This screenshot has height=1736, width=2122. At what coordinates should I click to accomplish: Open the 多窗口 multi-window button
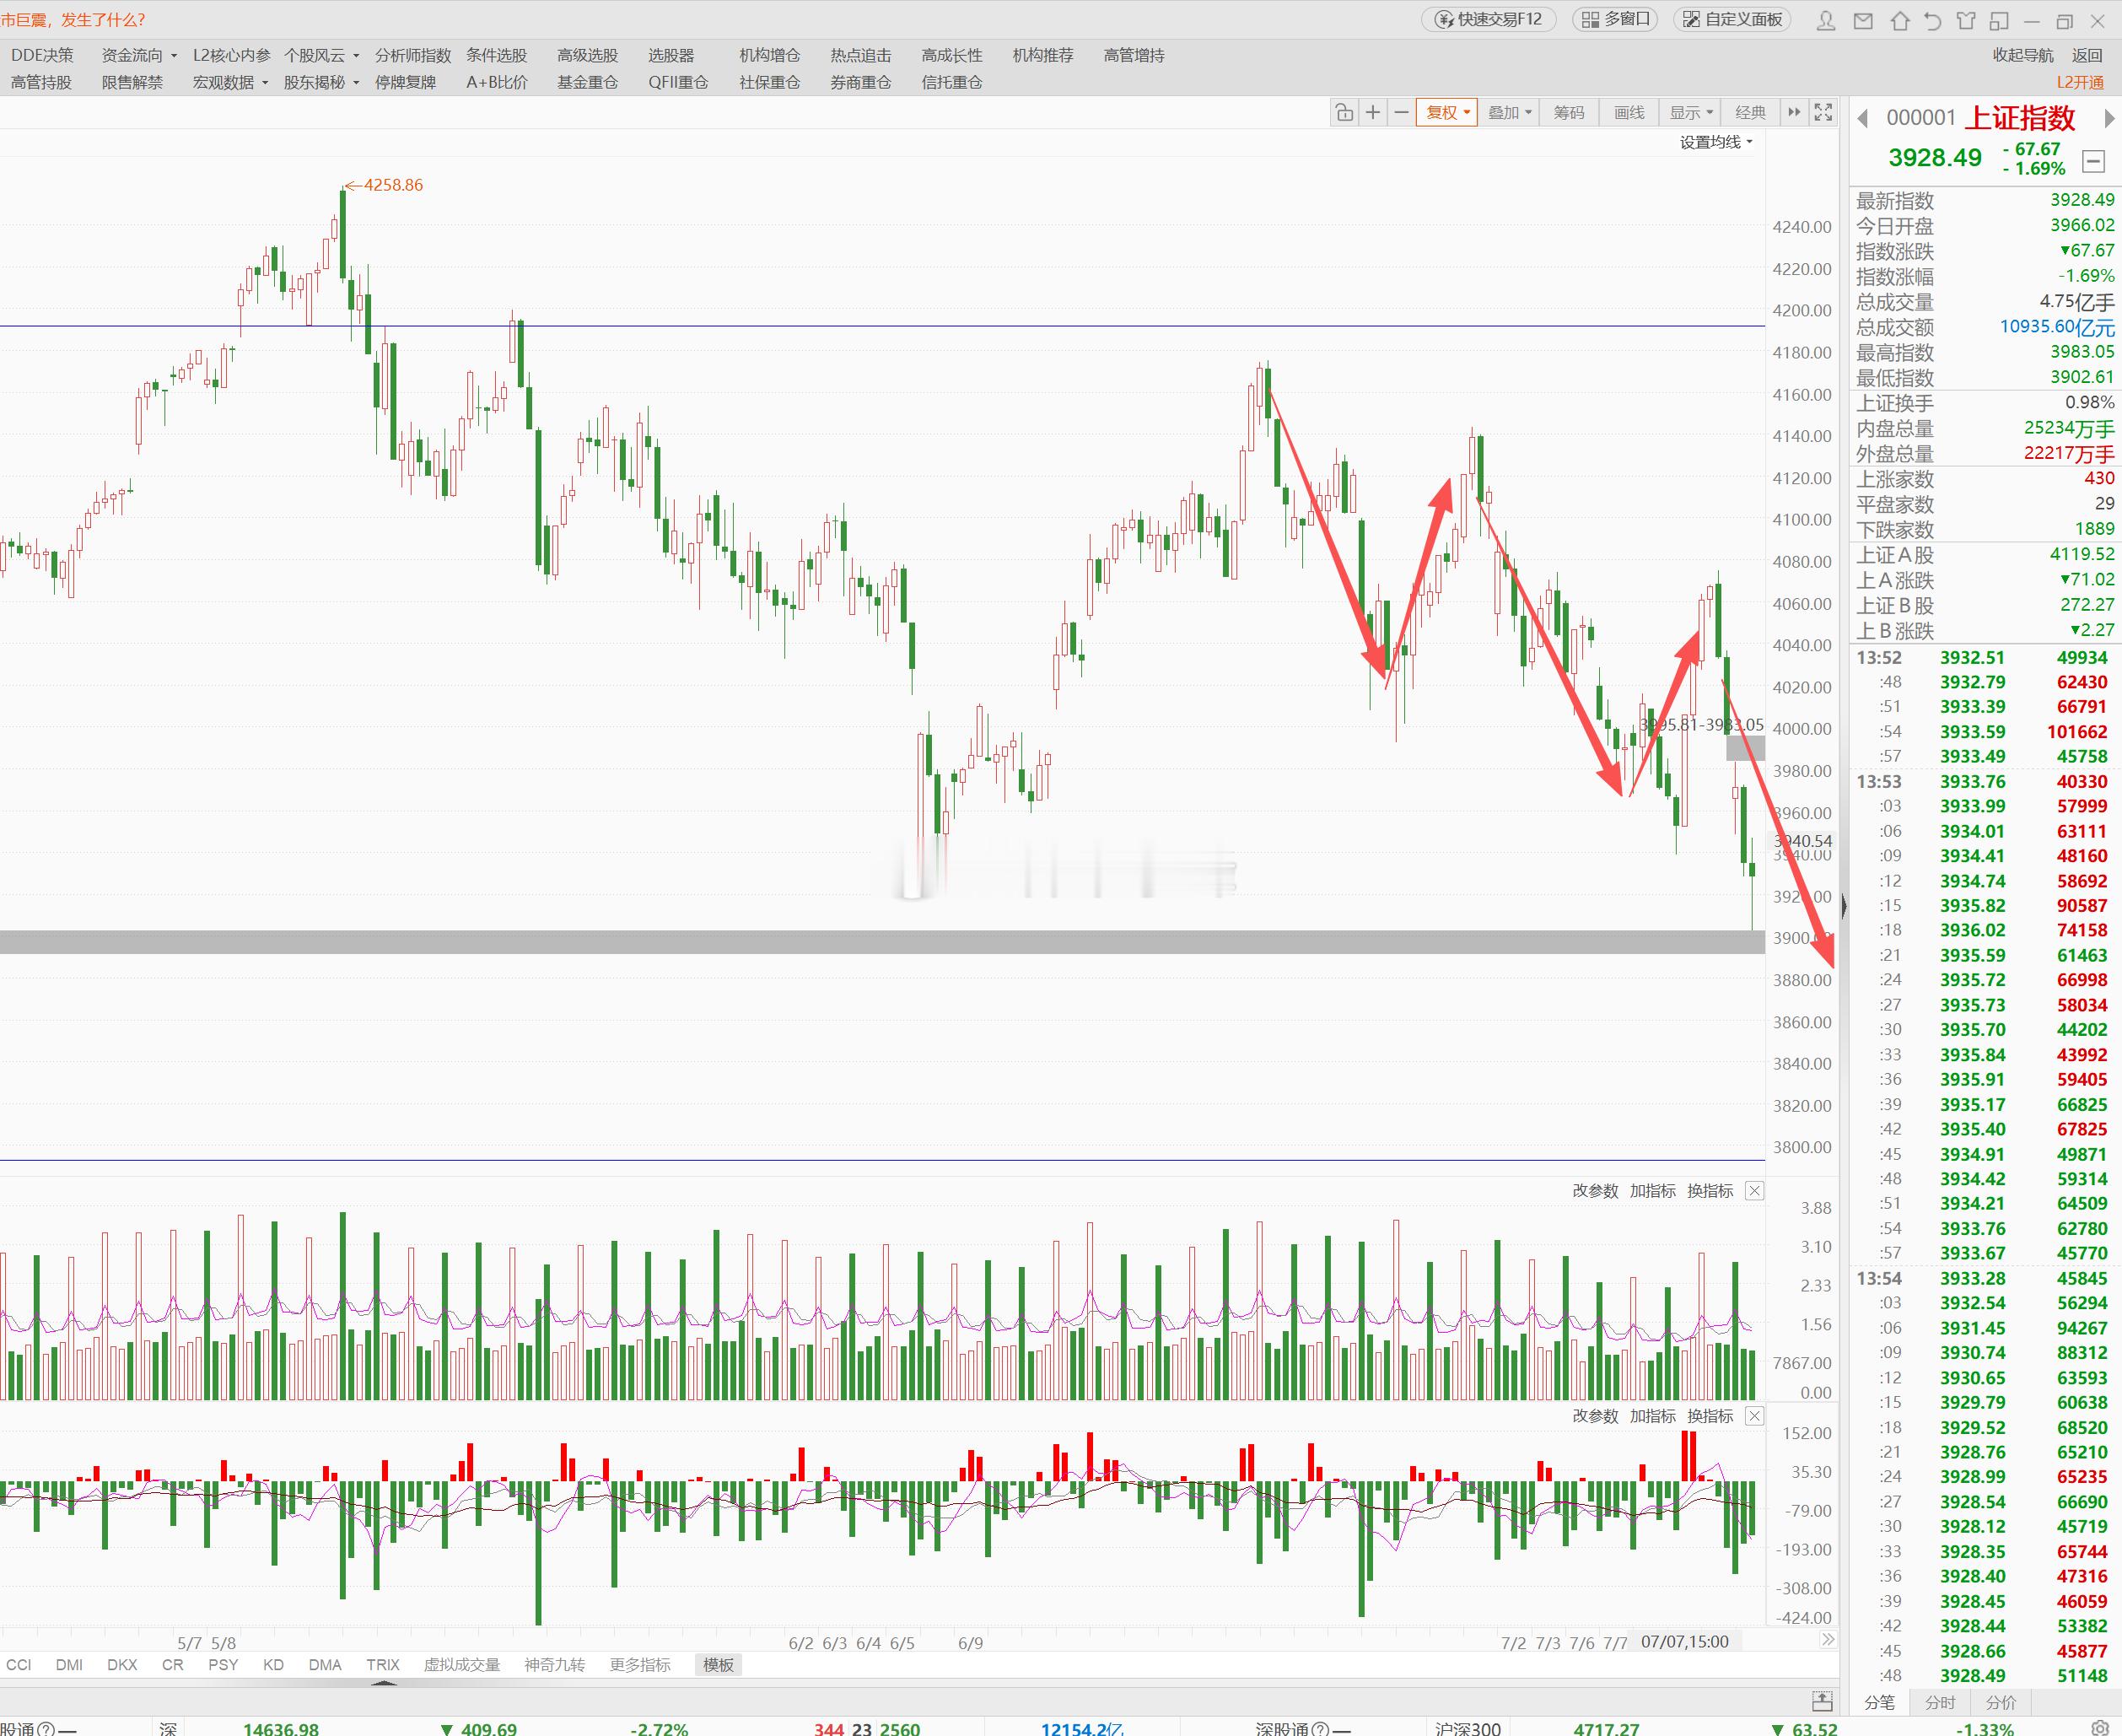coord(1615,19)
